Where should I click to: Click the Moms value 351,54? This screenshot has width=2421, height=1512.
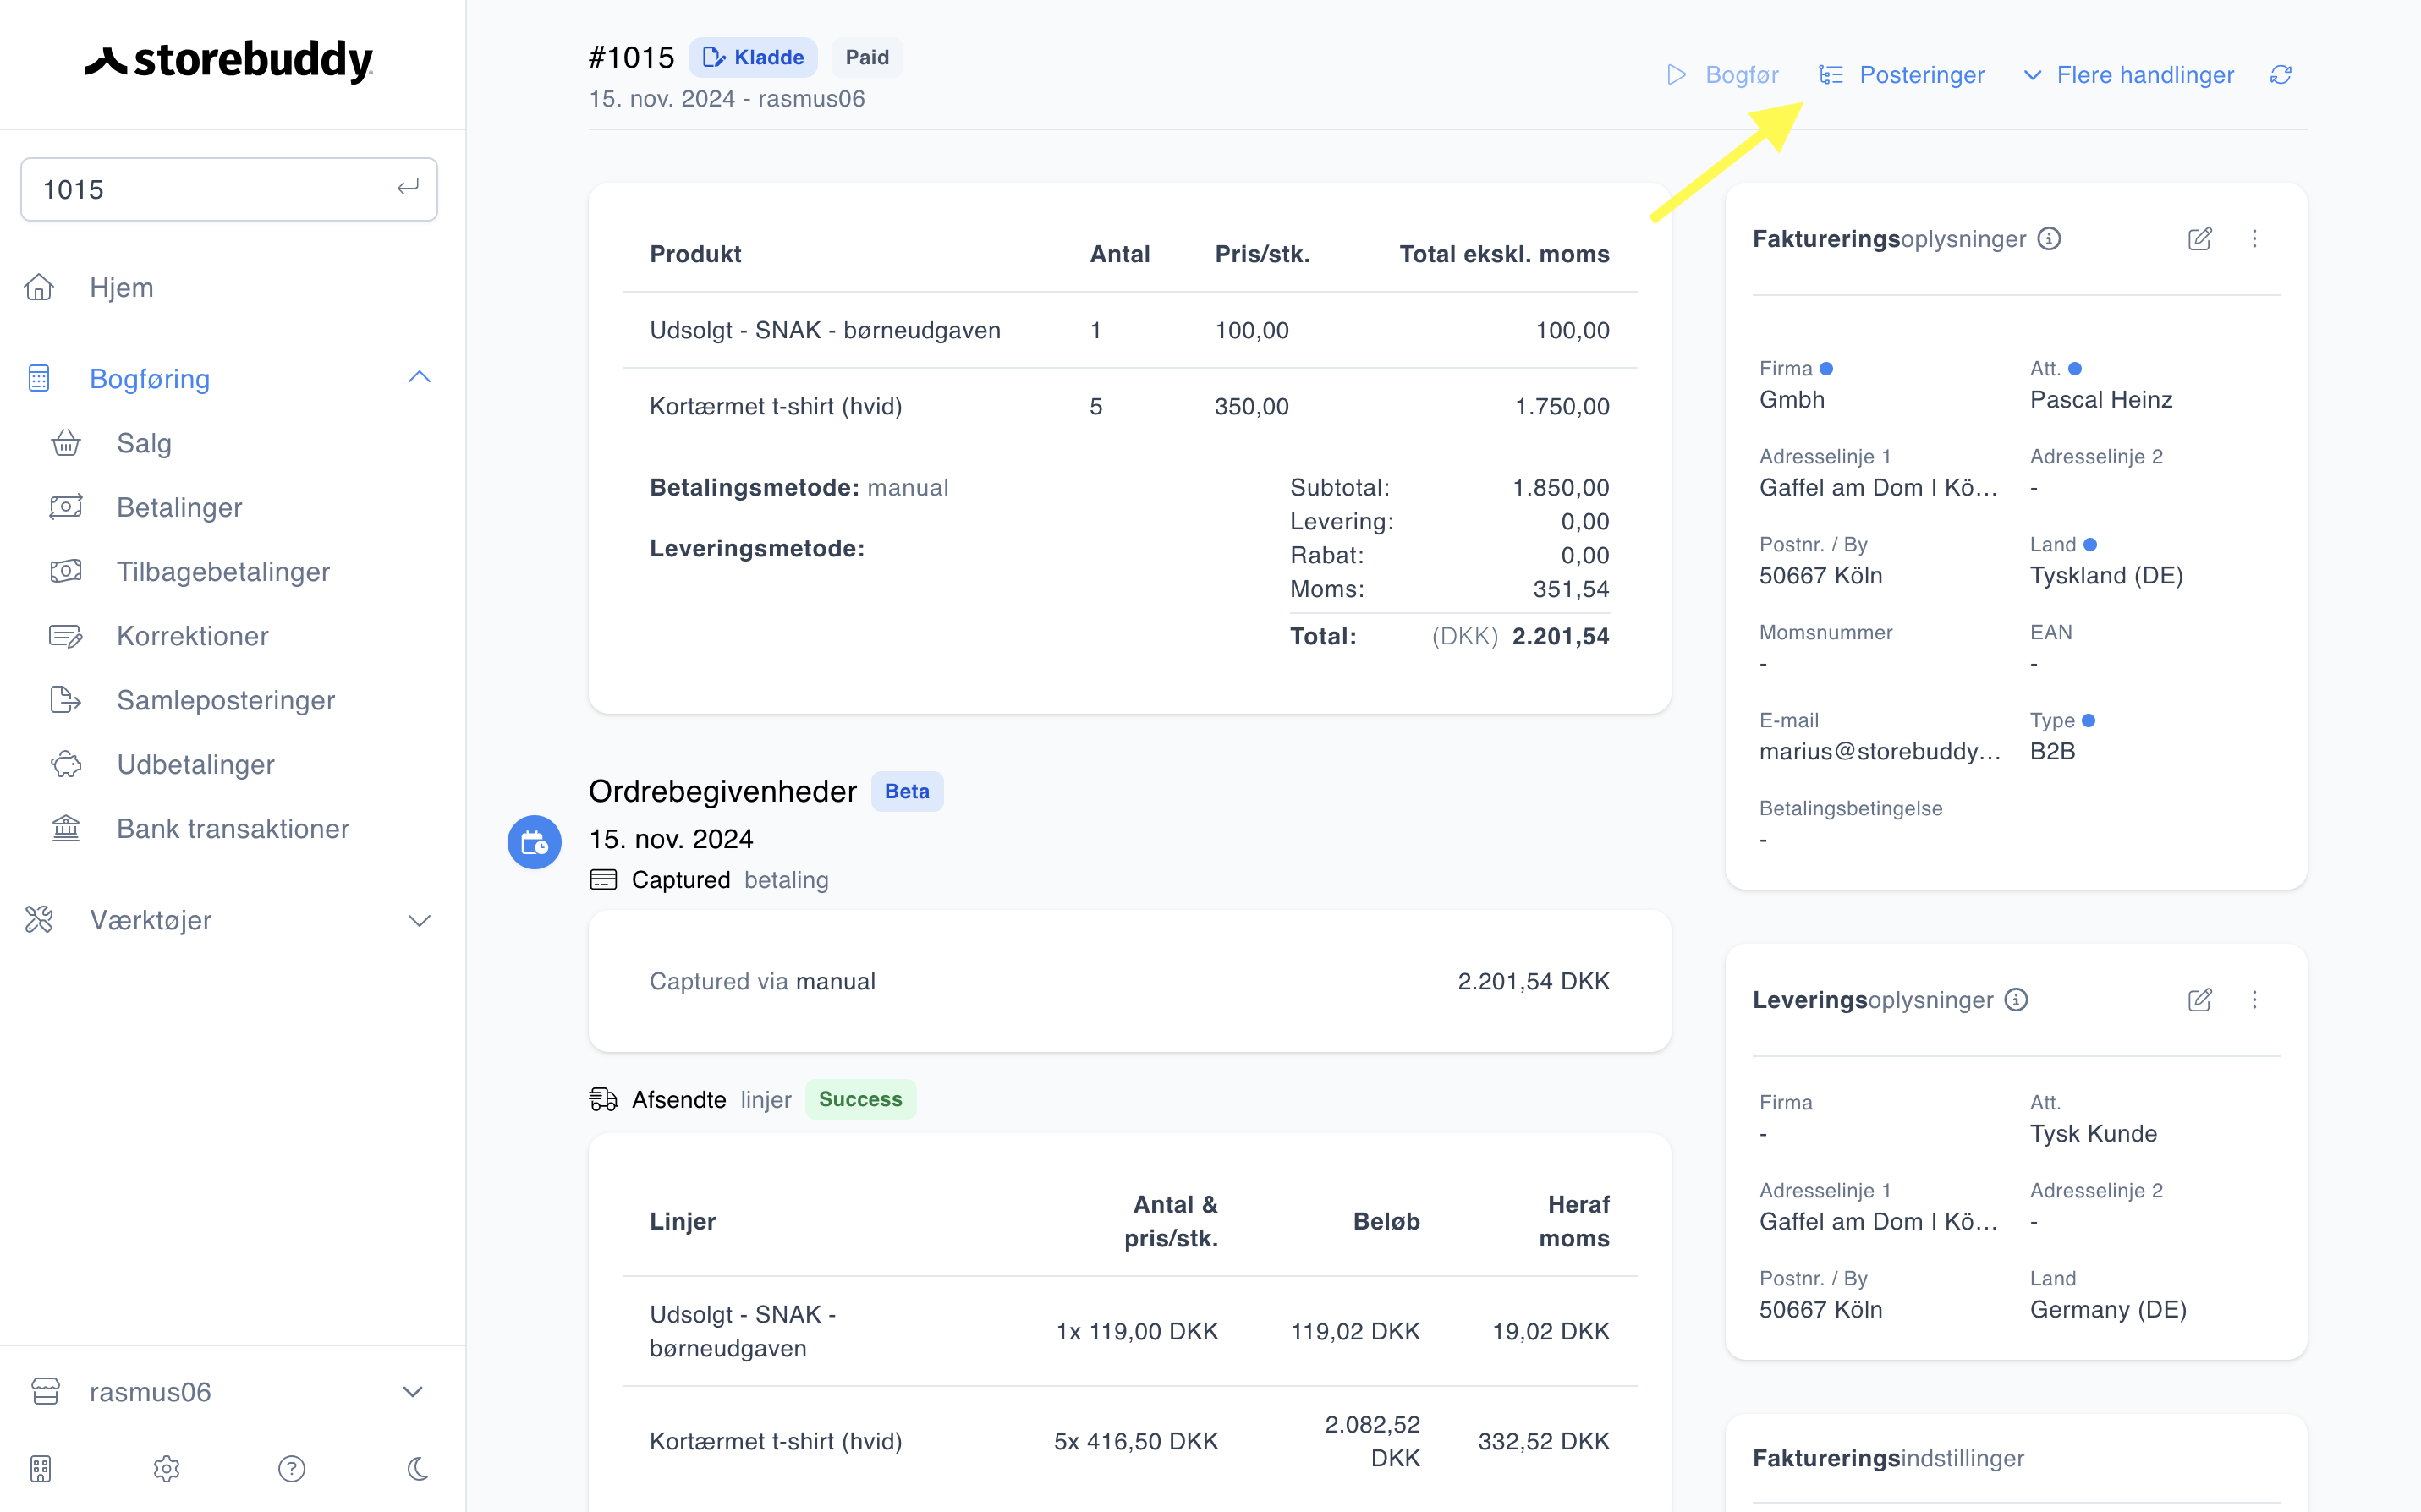tap(1571, 589)
